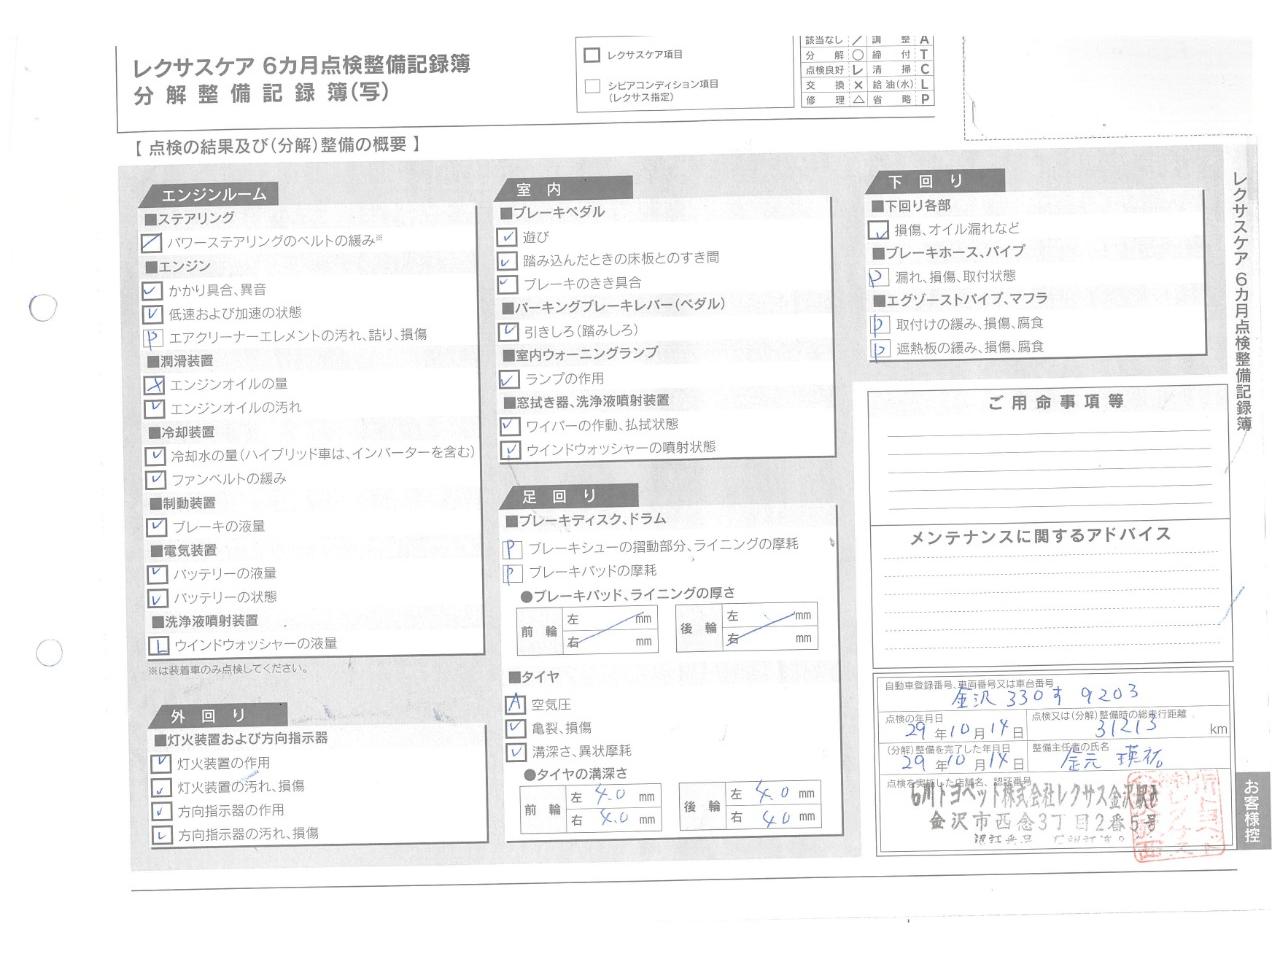Screen dimensions: 1280x960
Task: Toggle the 漏れ、損傷、取付状態 checkbox
Action: pyautogui.click(x=878, y=277)
